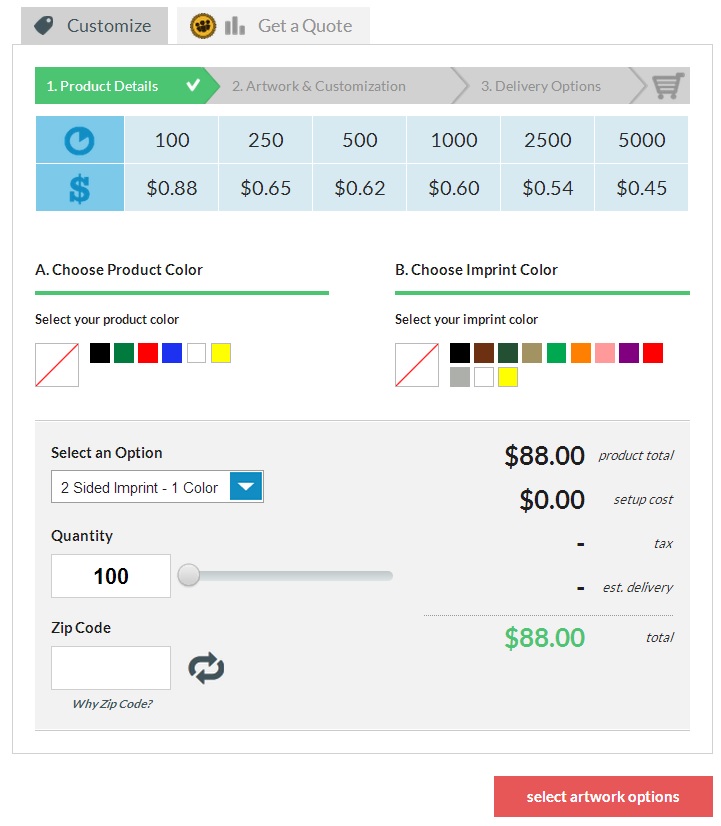Screen dimensions: 721x826
Task: Click the shopping cart icon
Action: [668, 86]
